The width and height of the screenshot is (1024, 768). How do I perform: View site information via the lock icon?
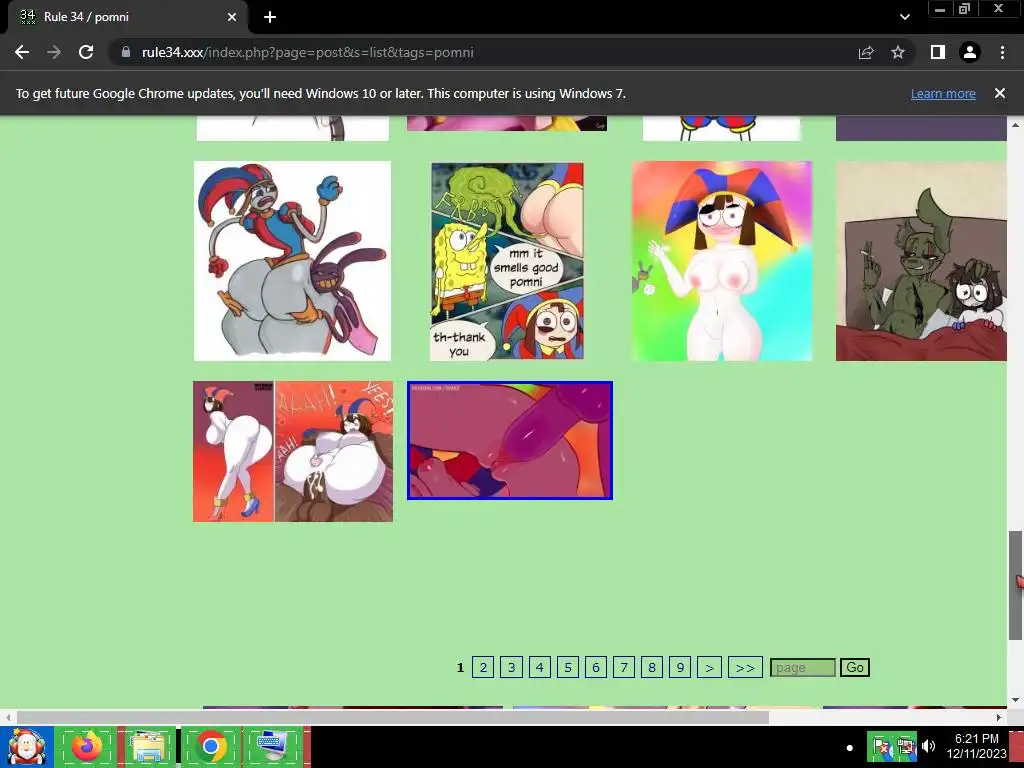point(126,52)
